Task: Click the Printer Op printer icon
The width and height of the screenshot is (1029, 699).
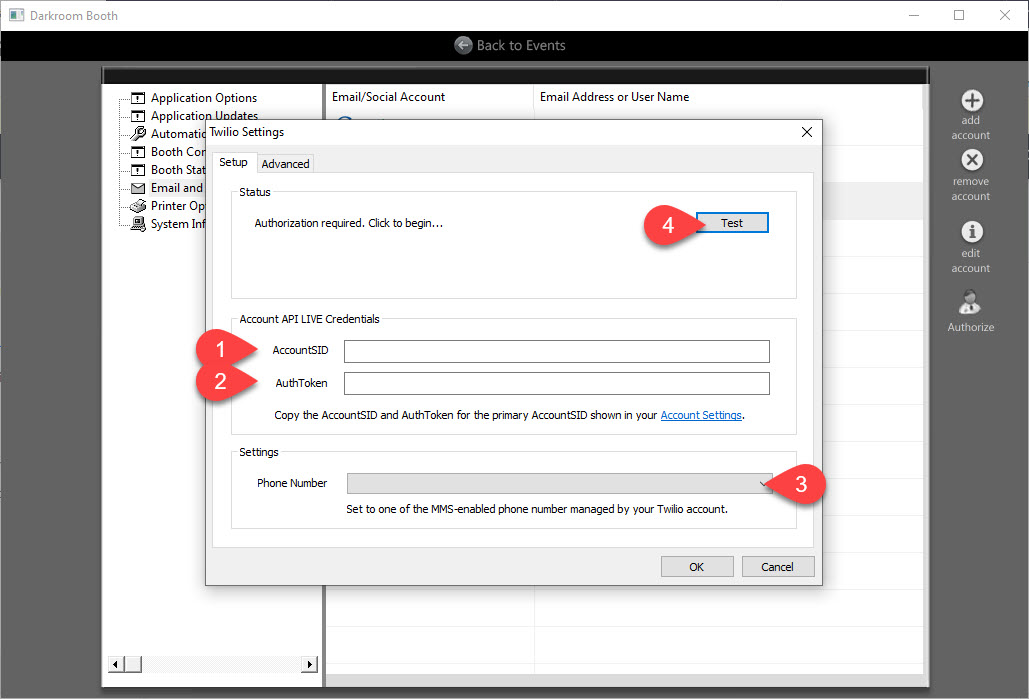Action: [138, 206]
